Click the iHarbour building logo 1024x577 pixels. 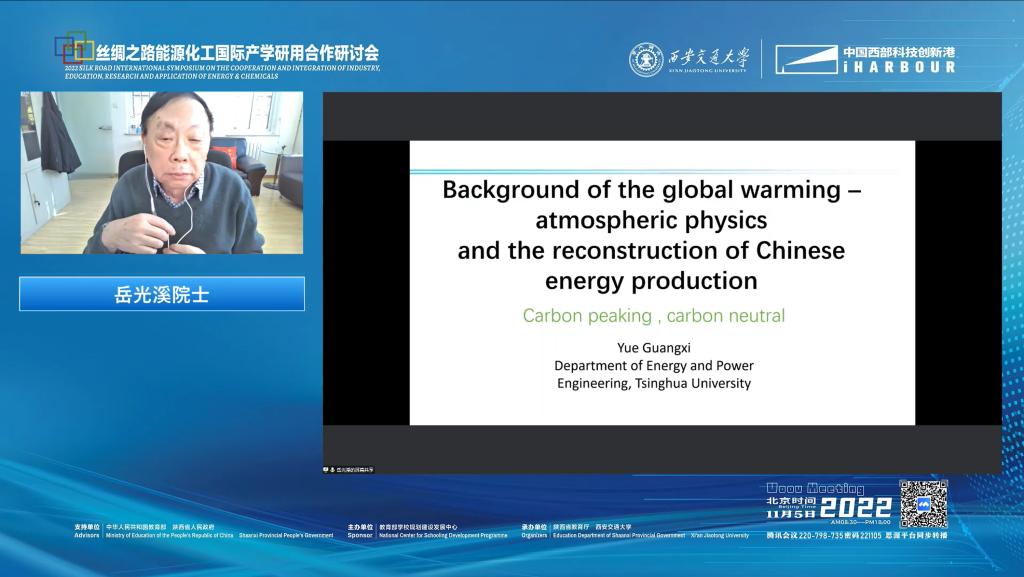click(806, 59)
